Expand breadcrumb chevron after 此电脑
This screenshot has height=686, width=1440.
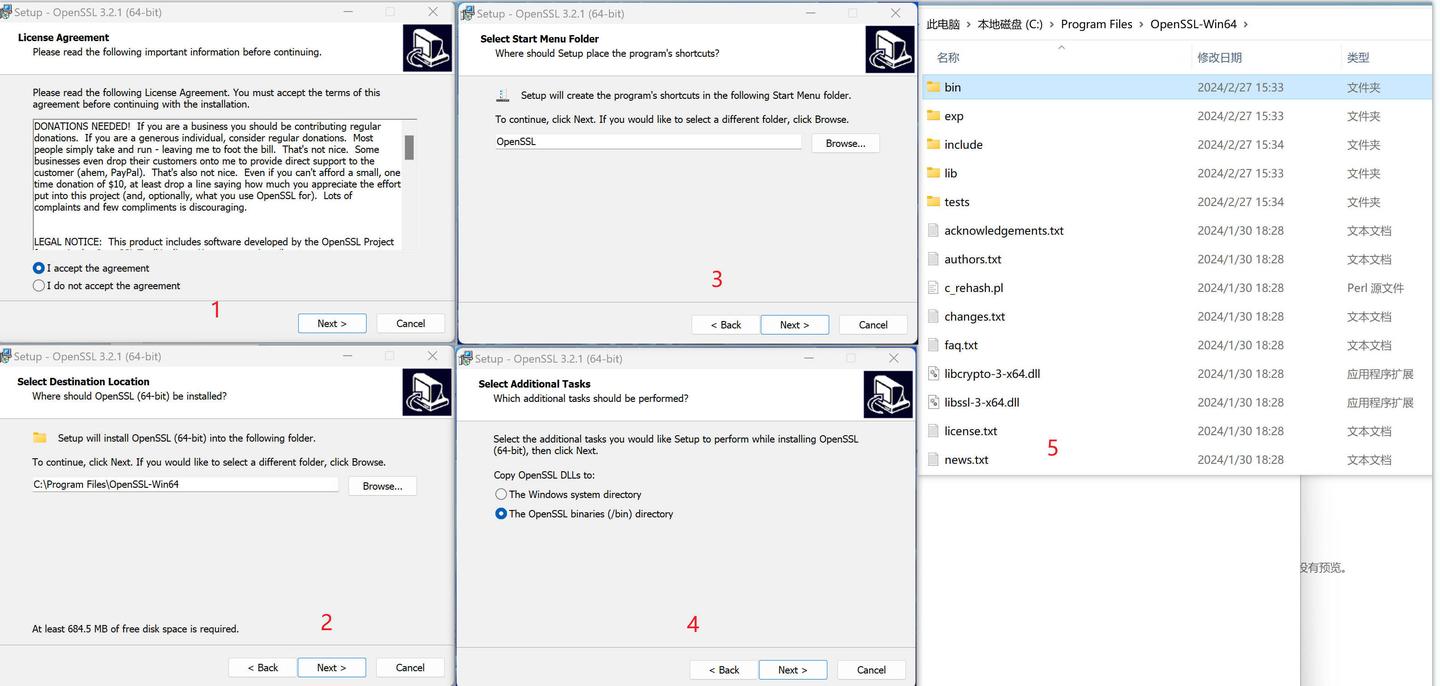(x=968, y=24)
